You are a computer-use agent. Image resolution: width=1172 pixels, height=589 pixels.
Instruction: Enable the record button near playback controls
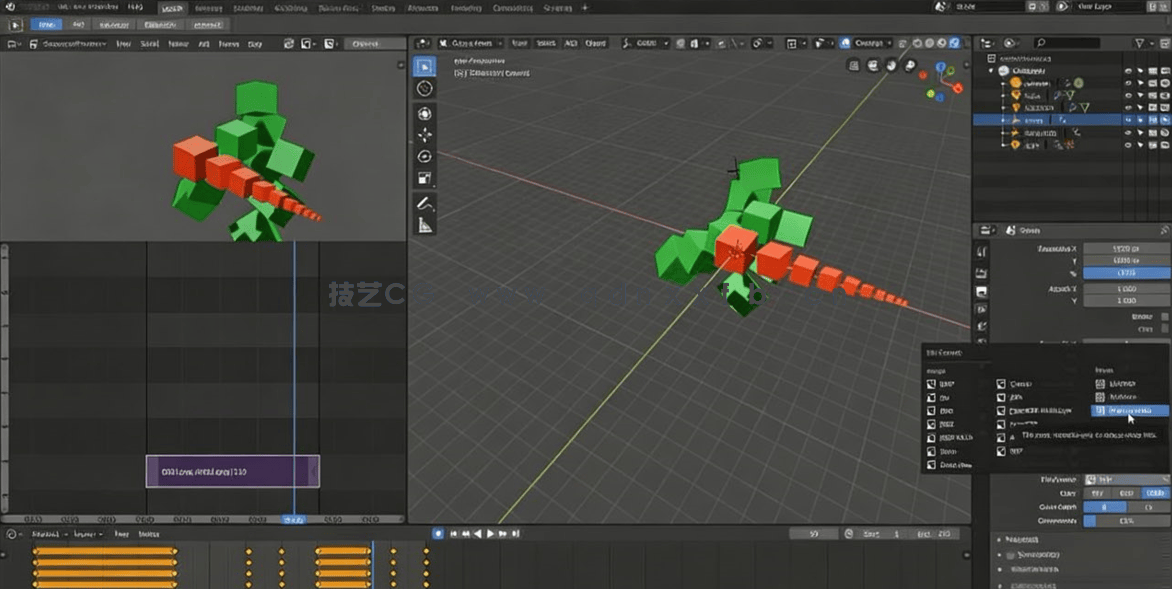point(437,533)
